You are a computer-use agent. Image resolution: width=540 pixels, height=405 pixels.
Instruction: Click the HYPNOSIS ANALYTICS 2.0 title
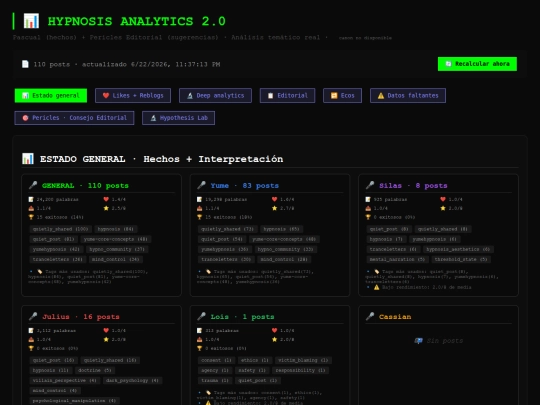click(x=136, y=21)
